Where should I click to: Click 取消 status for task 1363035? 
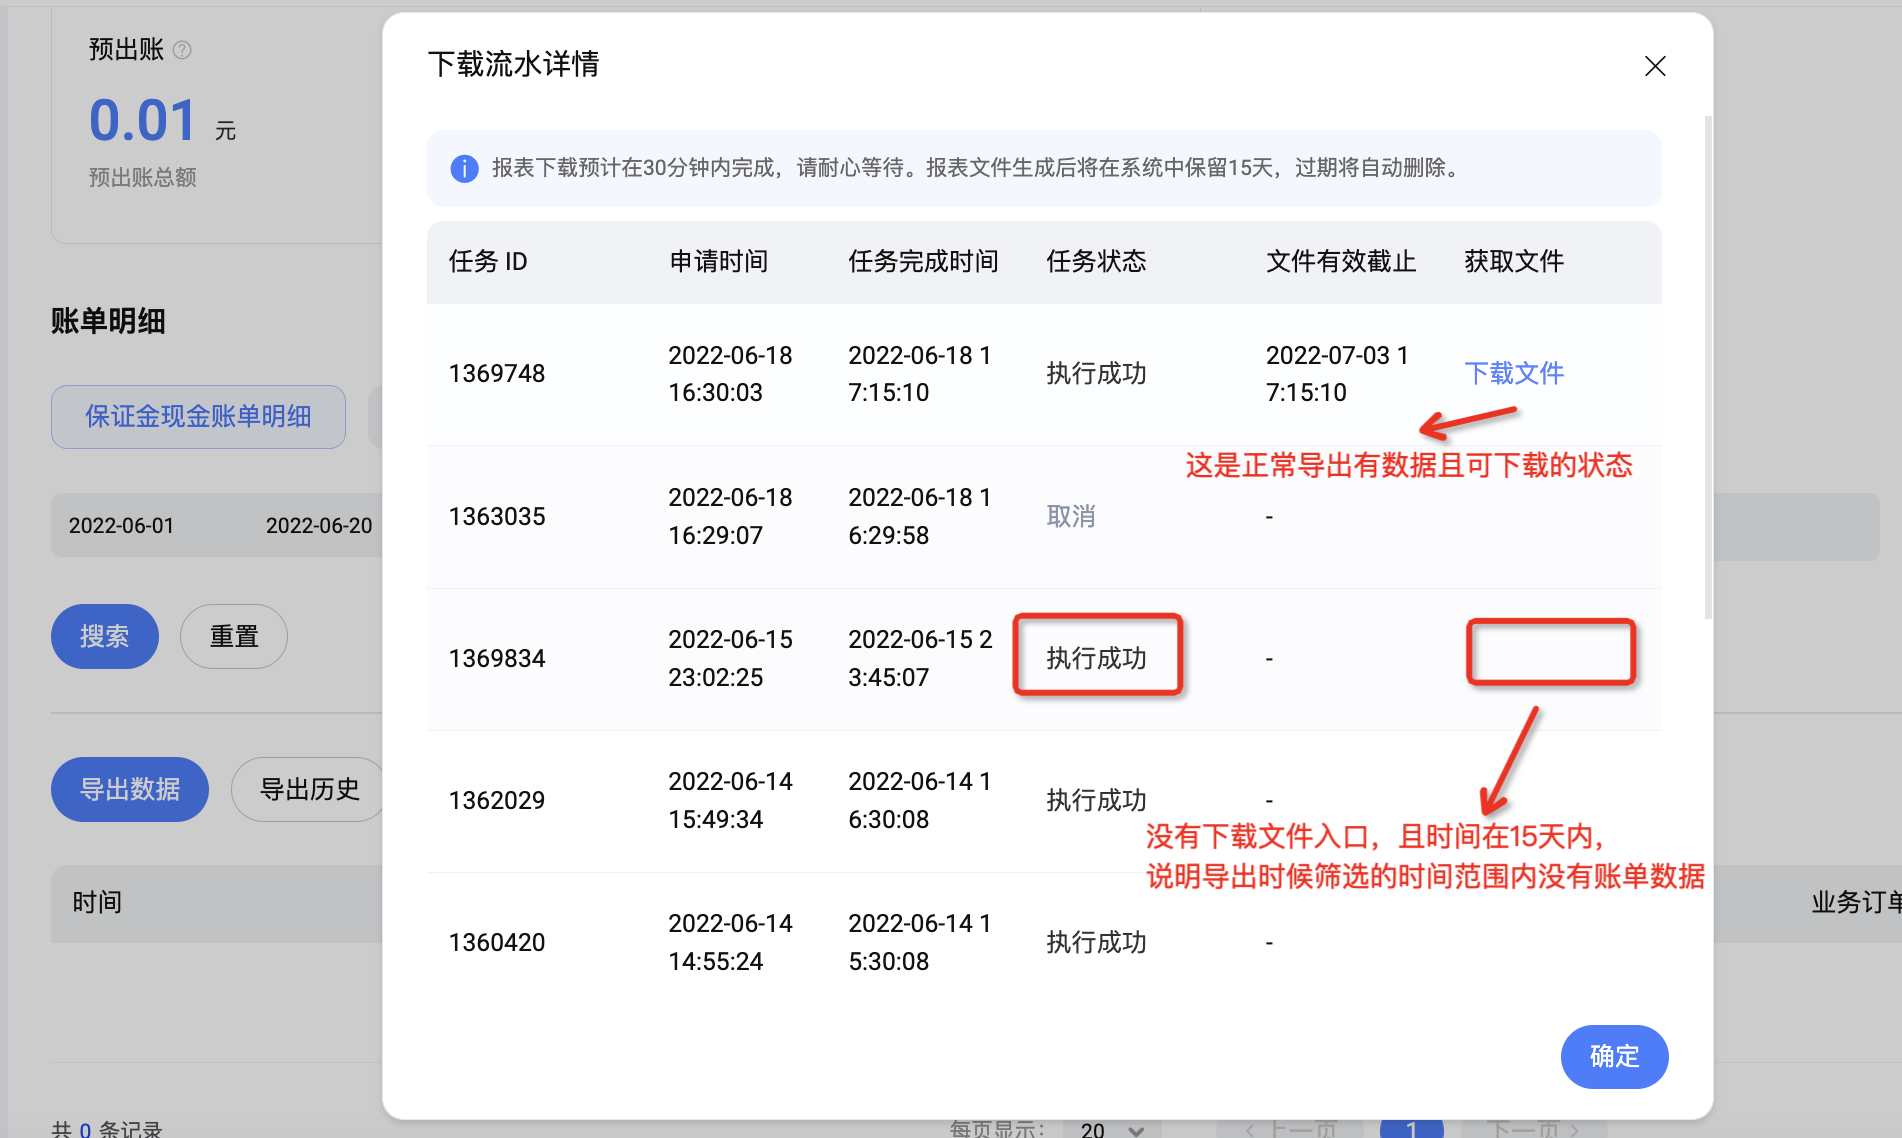(1071, 516)
